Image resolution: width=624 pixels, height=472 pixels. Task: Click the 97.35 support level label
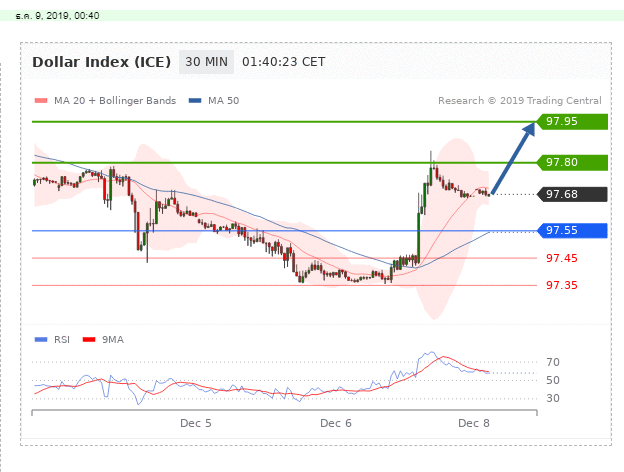click(x=562, y=285)
